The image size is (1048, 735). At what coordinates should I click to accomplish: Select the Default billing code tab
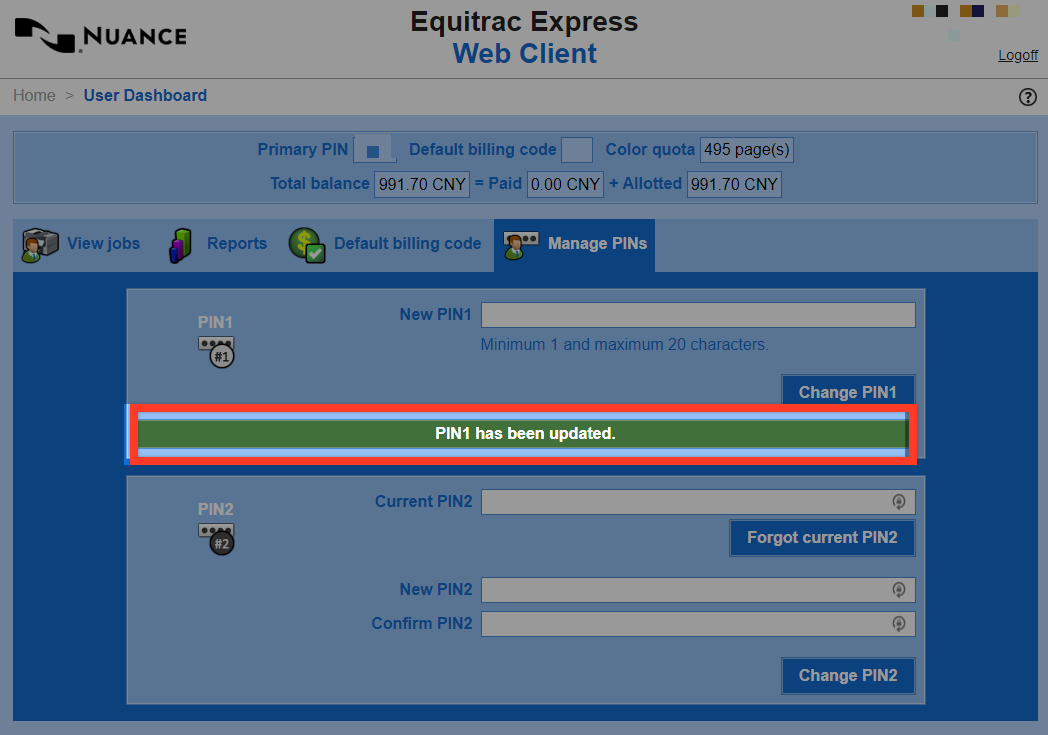tap(385, 245)
